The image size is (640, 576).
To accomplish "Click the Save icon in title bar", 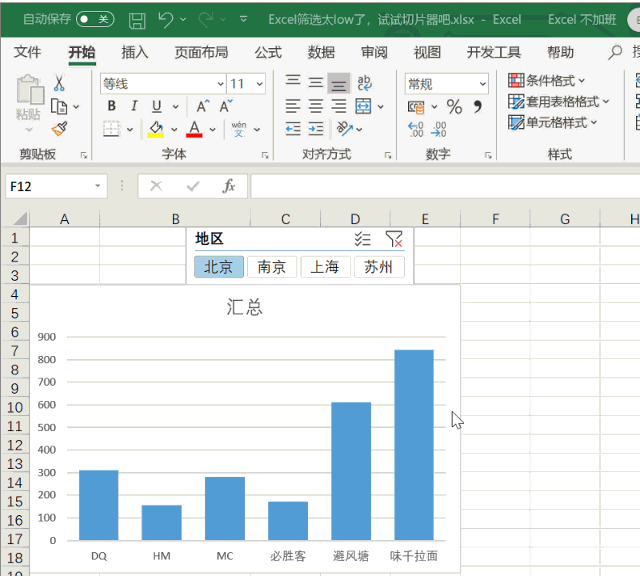I will coord(137,20).
